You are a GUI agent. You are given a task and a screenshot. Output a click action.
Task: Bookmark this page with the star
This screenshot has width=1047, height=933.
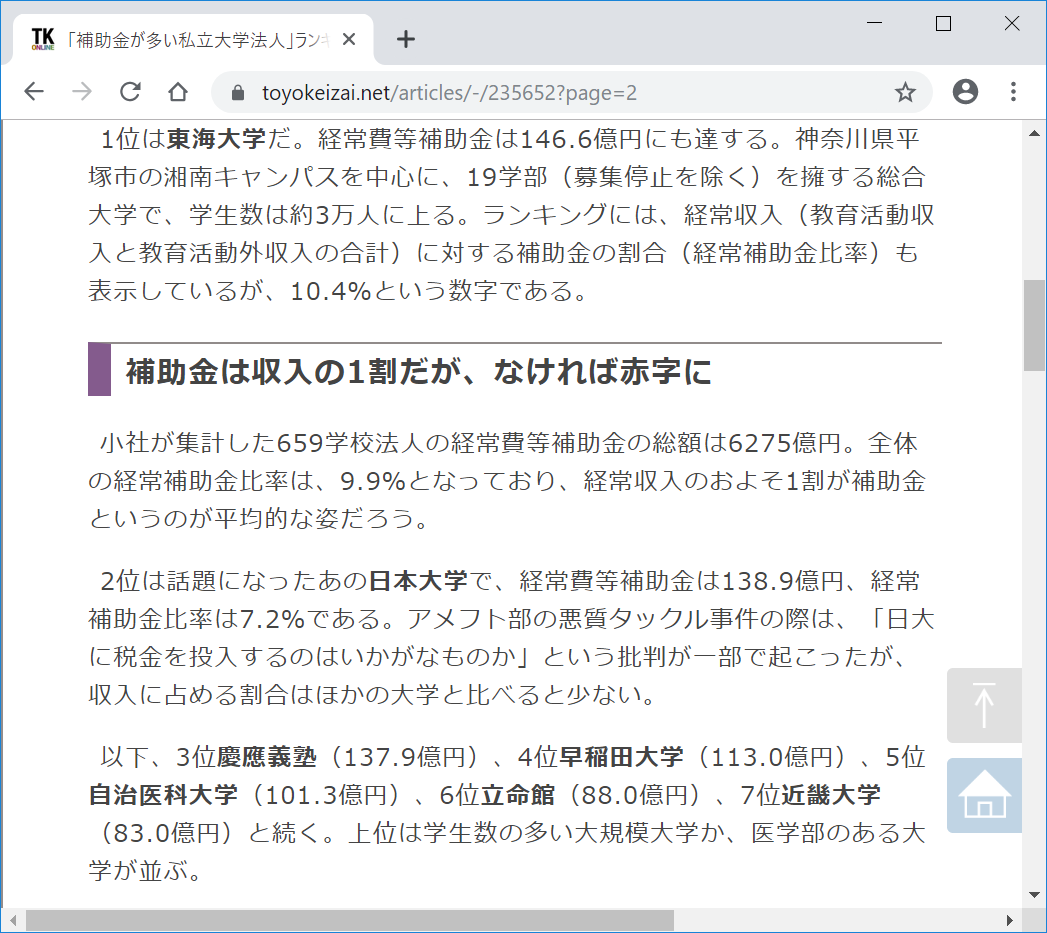click(x=905, y=92)
